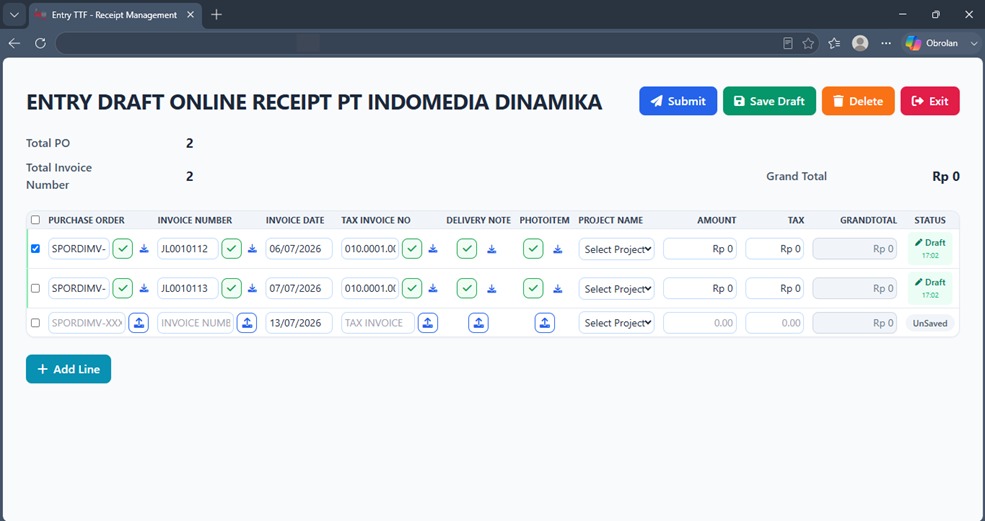This screenshot has width=985, height=521.
Task: Click delivery note checkmark in JL0010112 row
Action: [x=467, y=249]
